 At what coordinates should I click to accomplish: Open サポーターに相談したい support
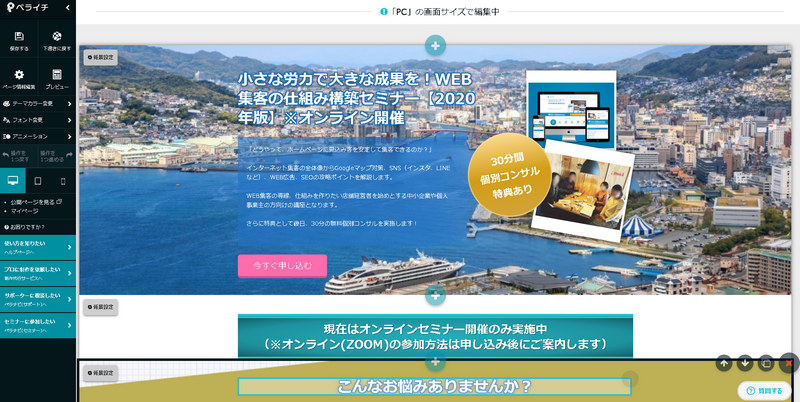(x=38, y=300)
